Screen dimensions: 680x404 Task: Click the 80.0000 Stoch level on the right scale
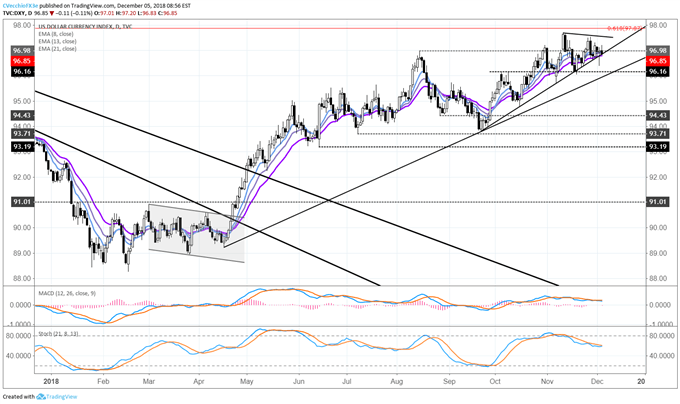(660, 336)
